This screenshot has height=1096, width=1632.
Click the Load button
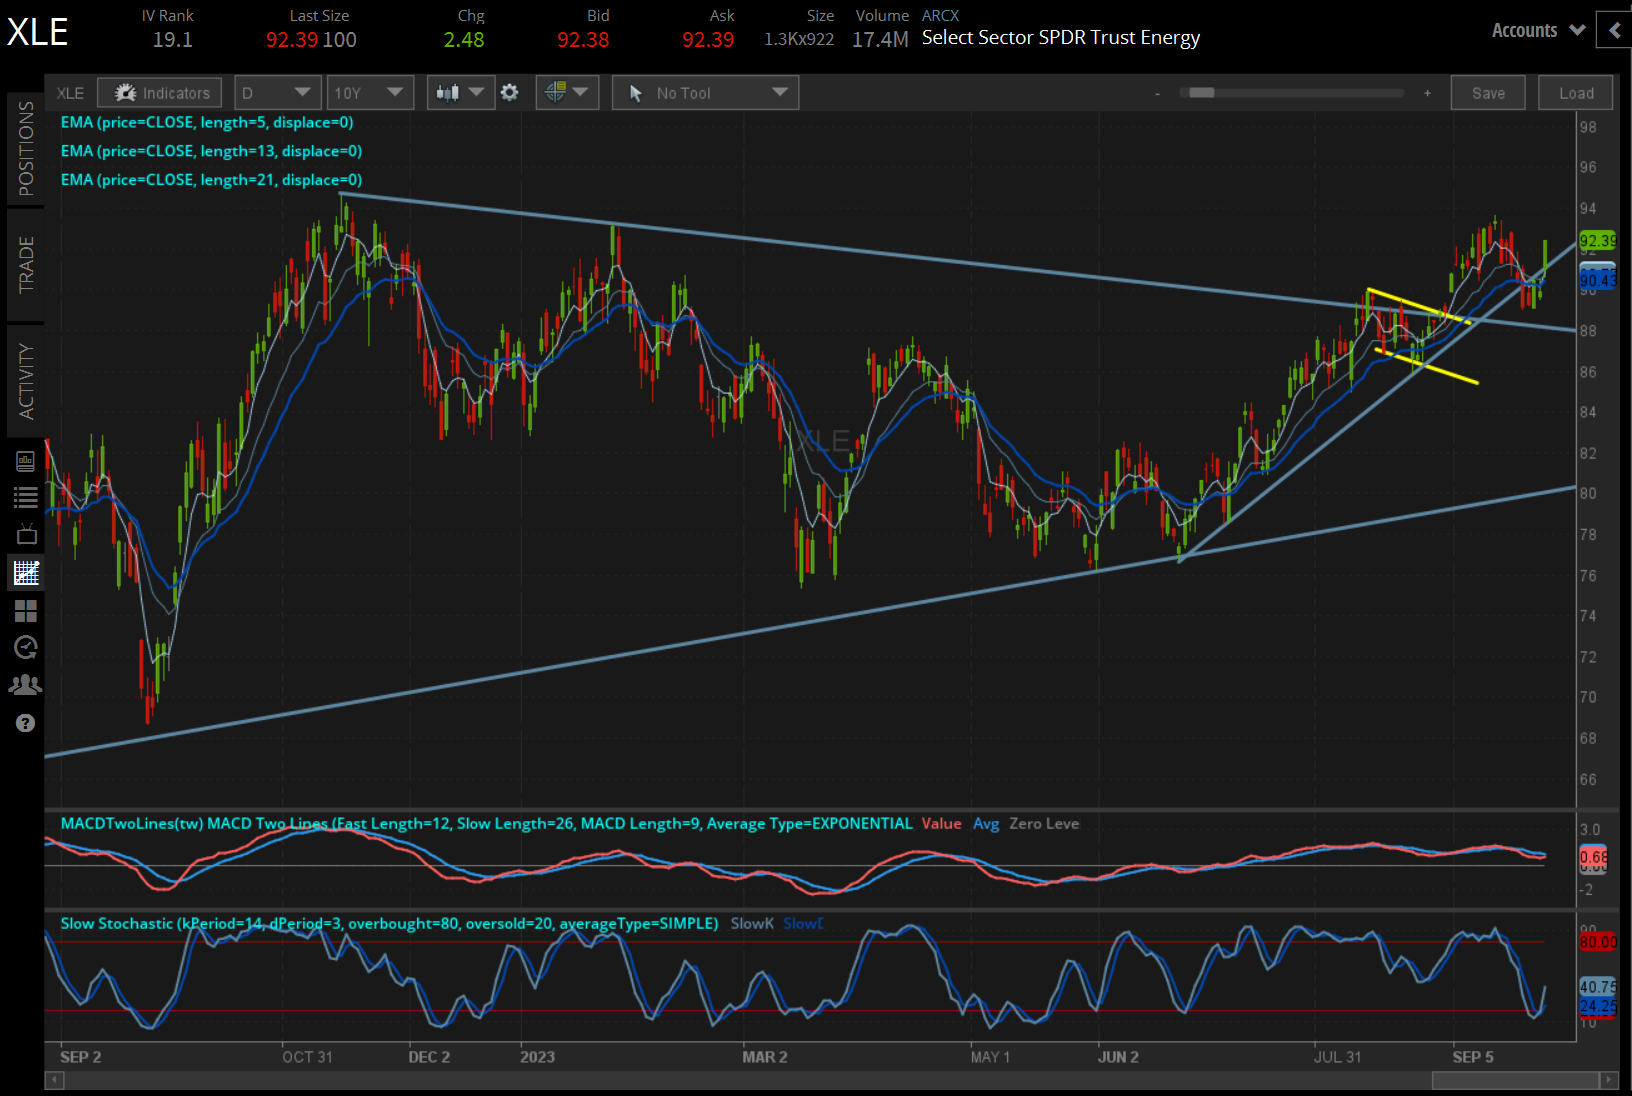[1575, 92]
